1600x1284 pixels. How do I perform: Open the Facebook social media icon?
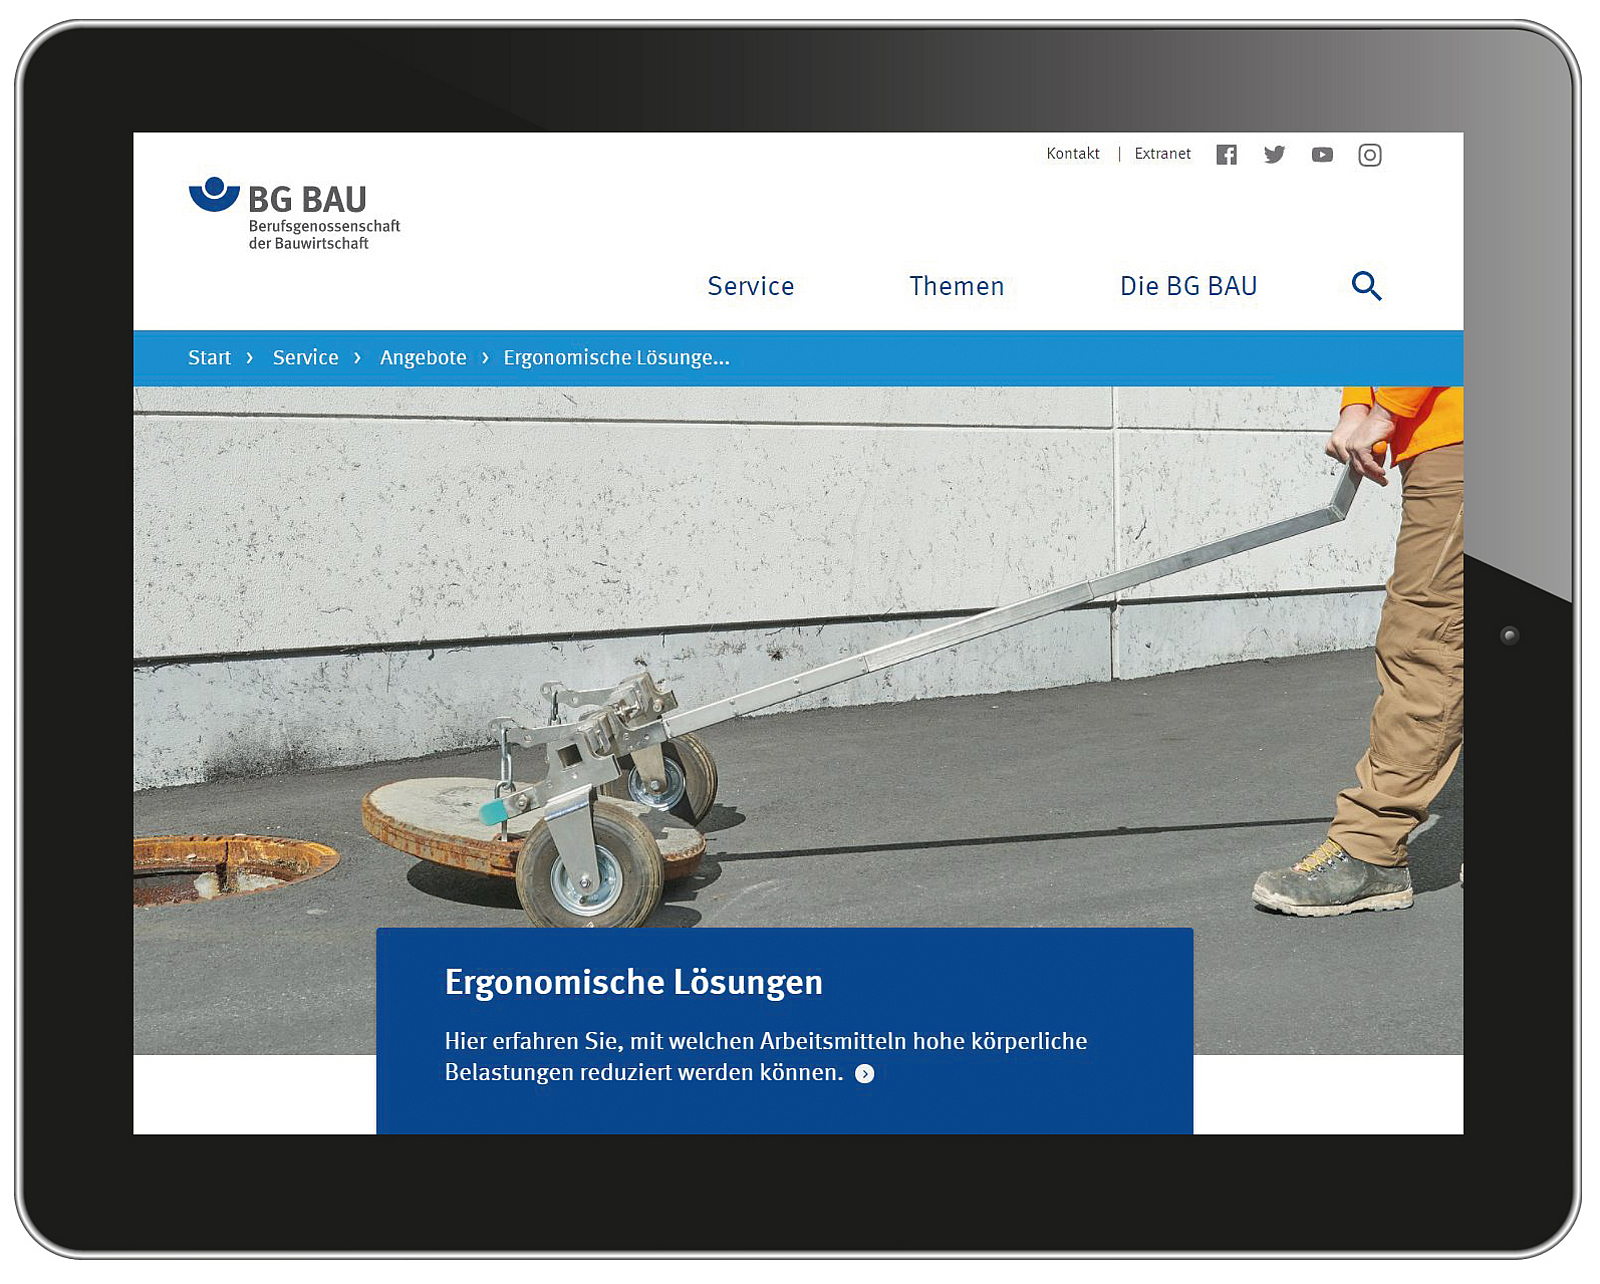coord(1226,155)
